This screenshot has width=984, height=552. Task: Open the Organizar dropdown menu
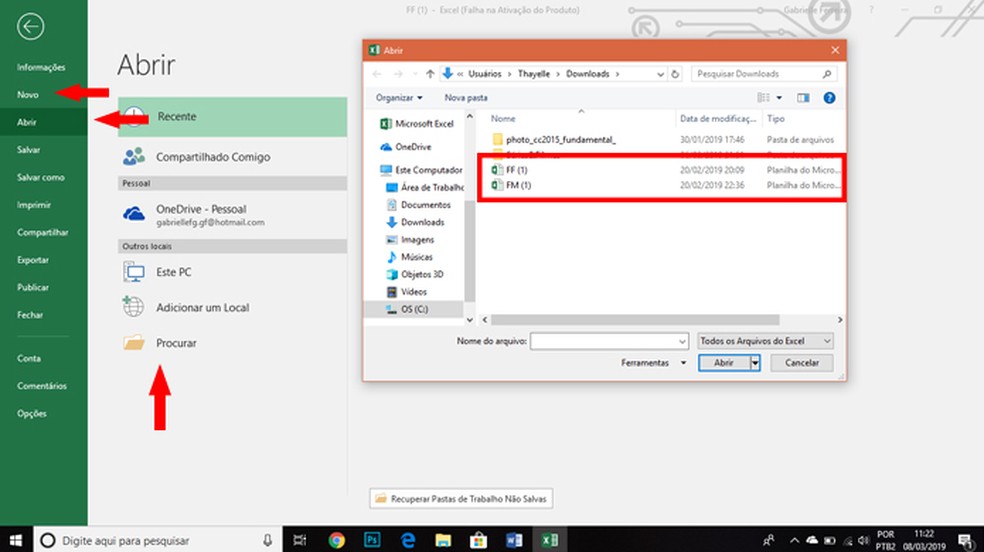coord(399,98)
